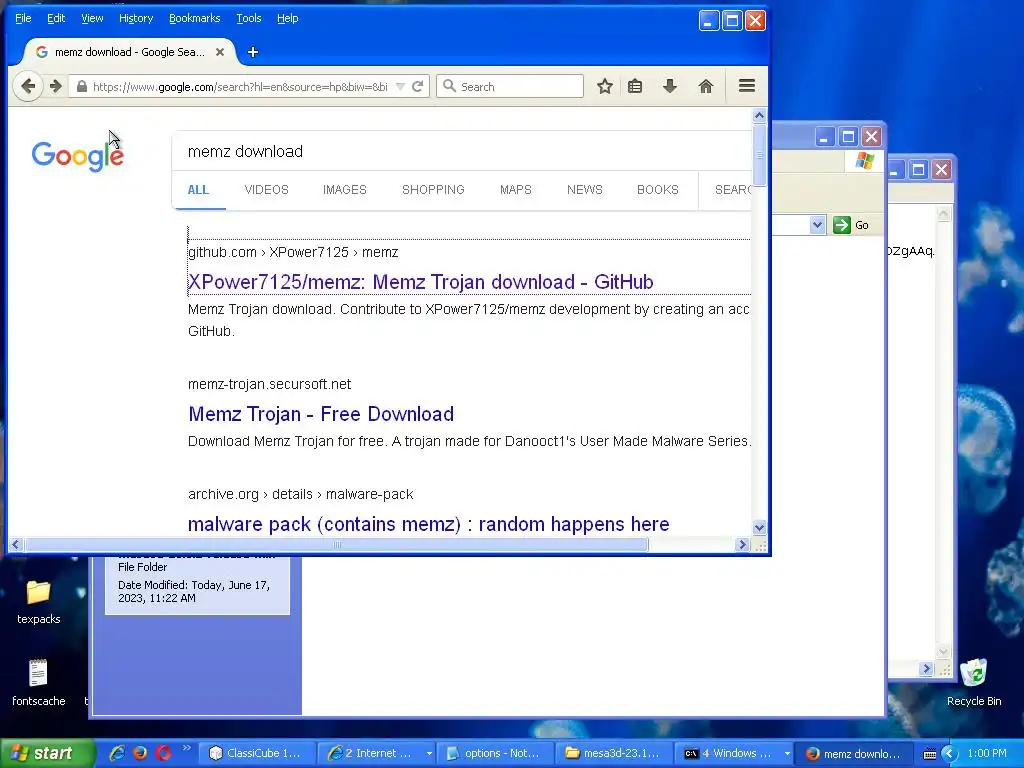Viewport: 1024px width, 768px height.
Task: Bookmark this page with the star icon
Action: coord(605,86)
